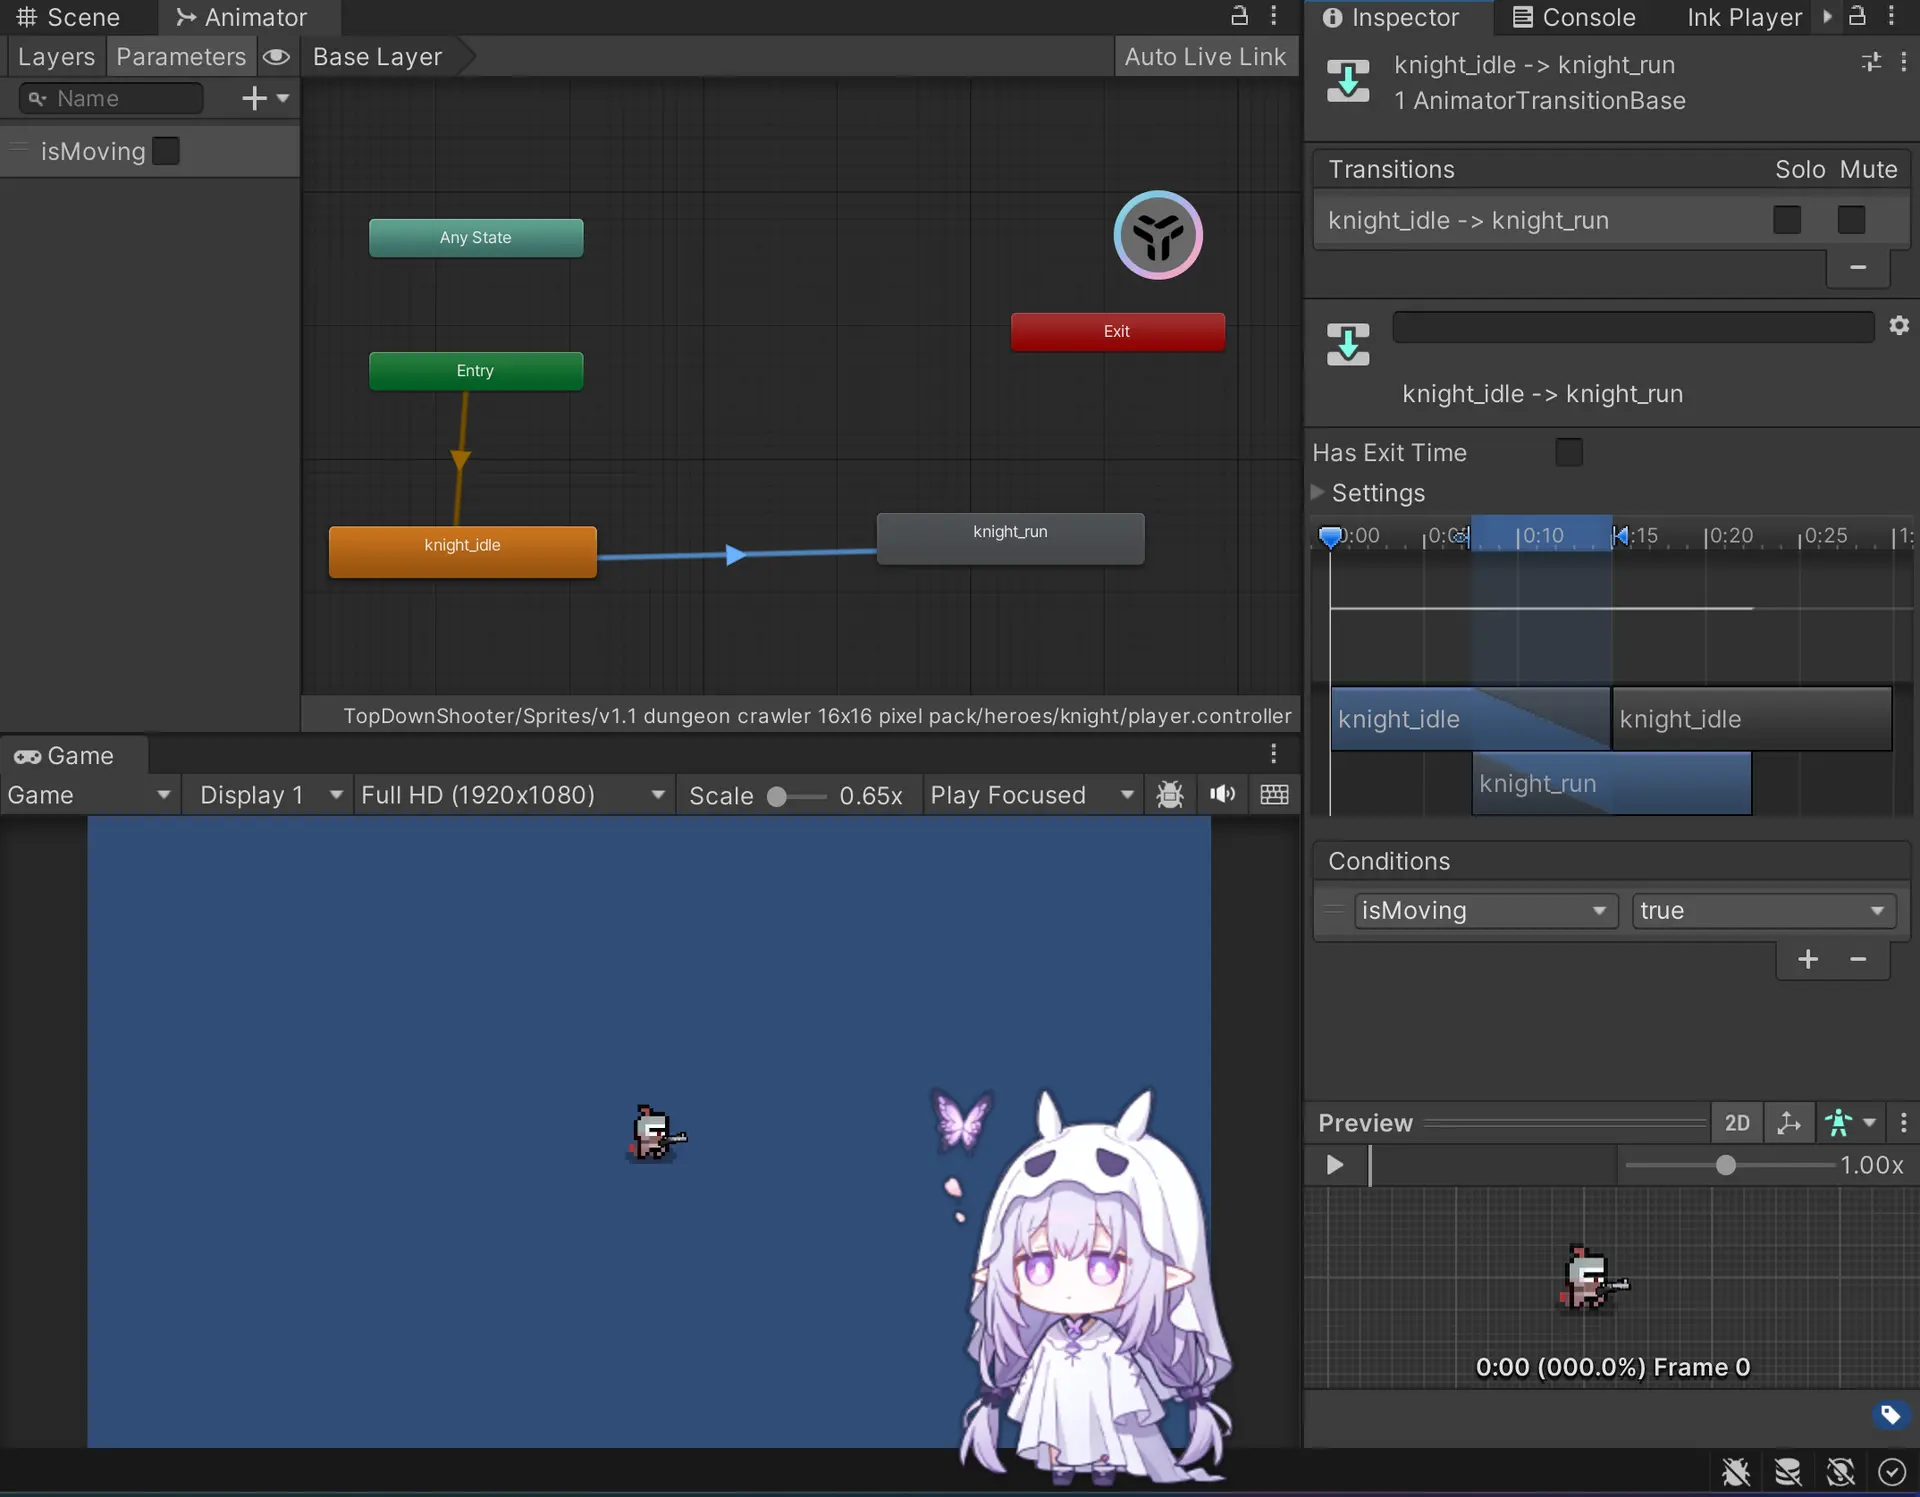Click the Inspector header presets slider icon
Image resolution: width=1920 pixels, height=1497 pixels.
coord(1871,63)
